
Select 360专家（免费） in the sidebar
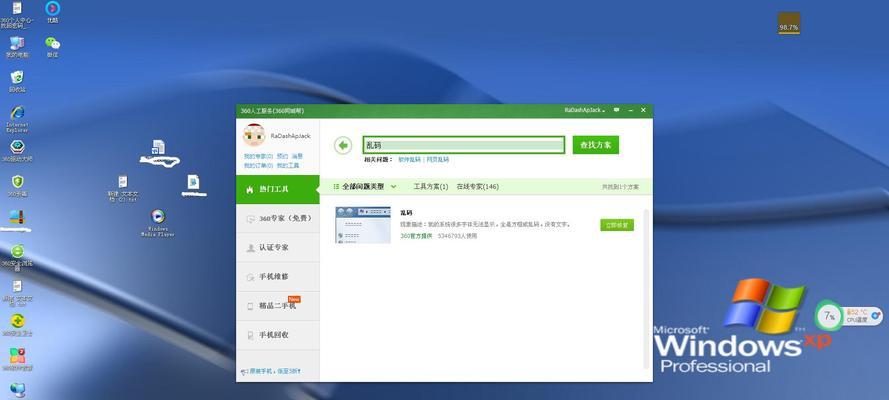[278, 219]
